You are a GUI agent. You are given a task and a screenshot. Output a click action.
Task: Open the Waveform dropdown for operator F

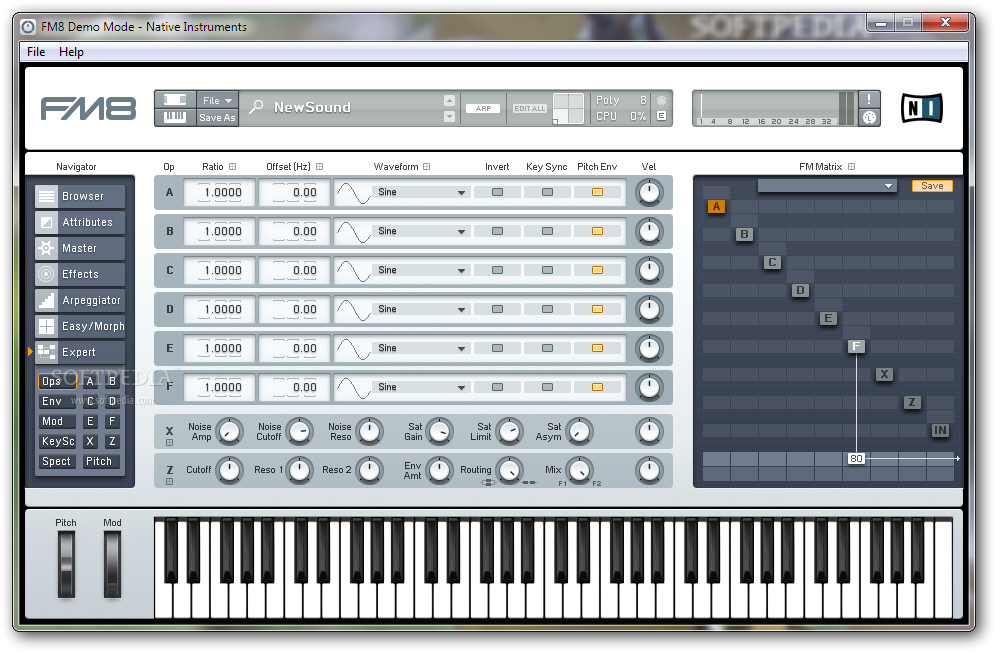pos(421,387)
